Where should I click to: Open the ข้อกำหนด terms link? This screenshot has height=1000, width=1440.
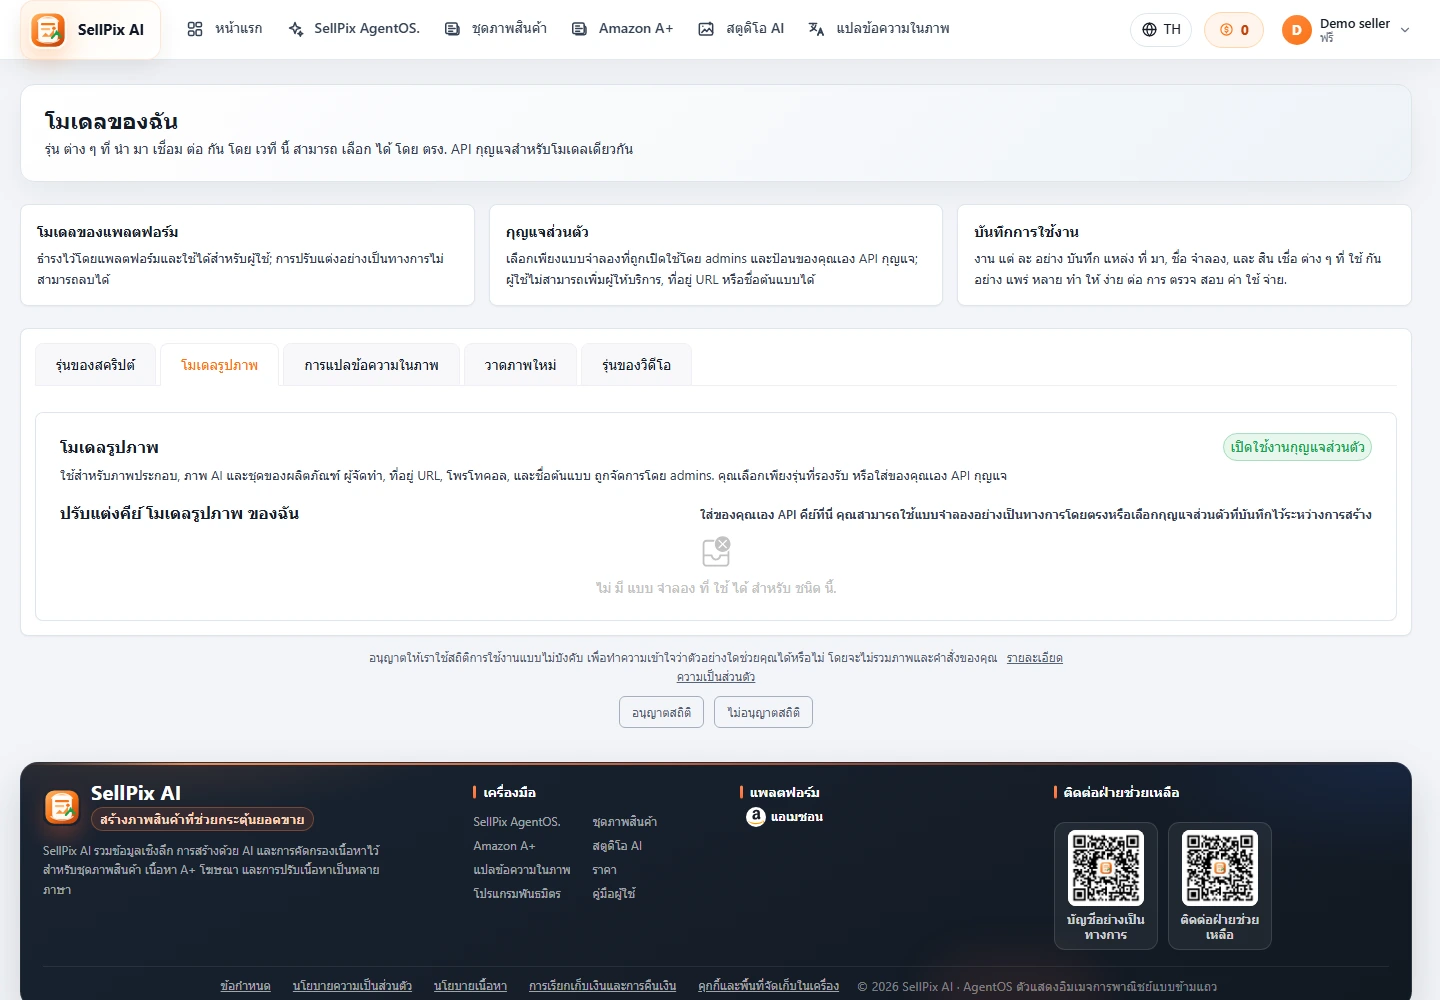(246, 986)
